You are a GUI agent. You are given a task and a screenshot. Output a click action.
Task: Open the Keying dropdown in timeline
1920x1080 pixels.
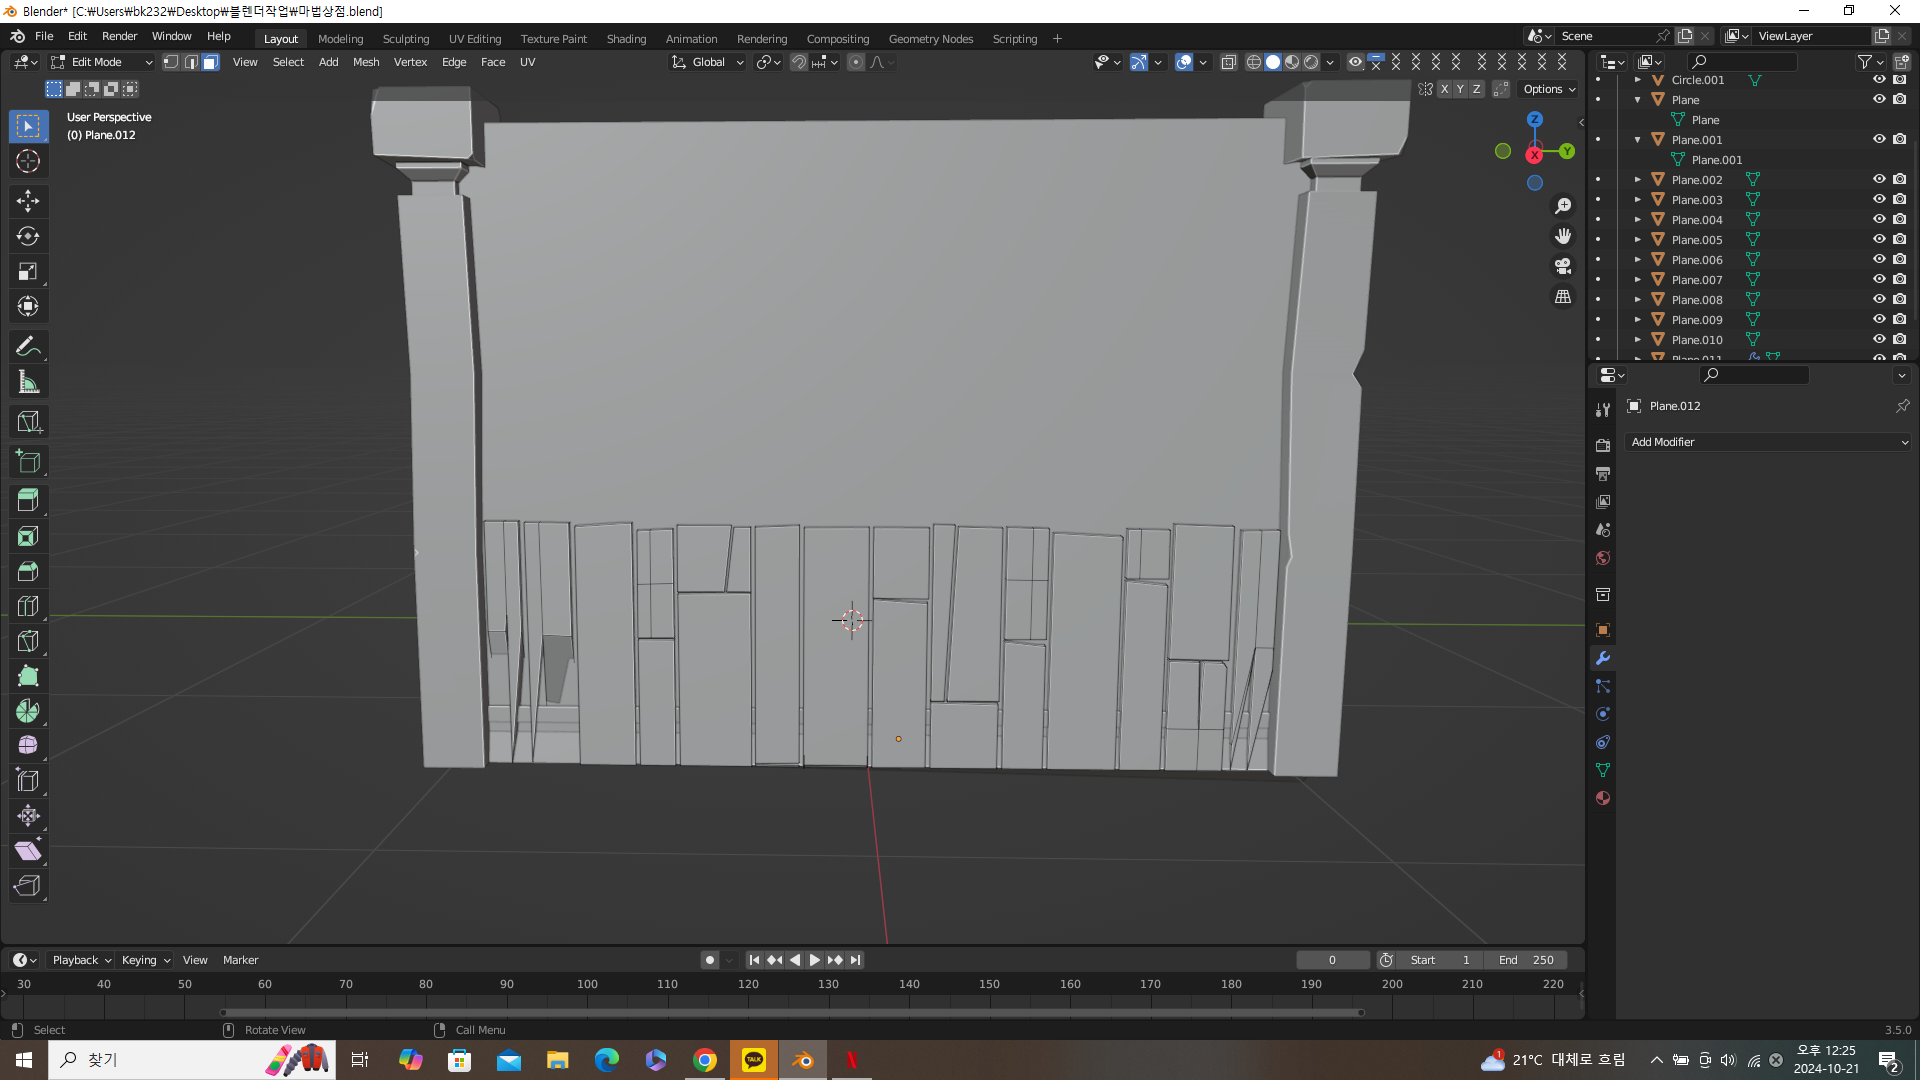(x=146, y=960)
